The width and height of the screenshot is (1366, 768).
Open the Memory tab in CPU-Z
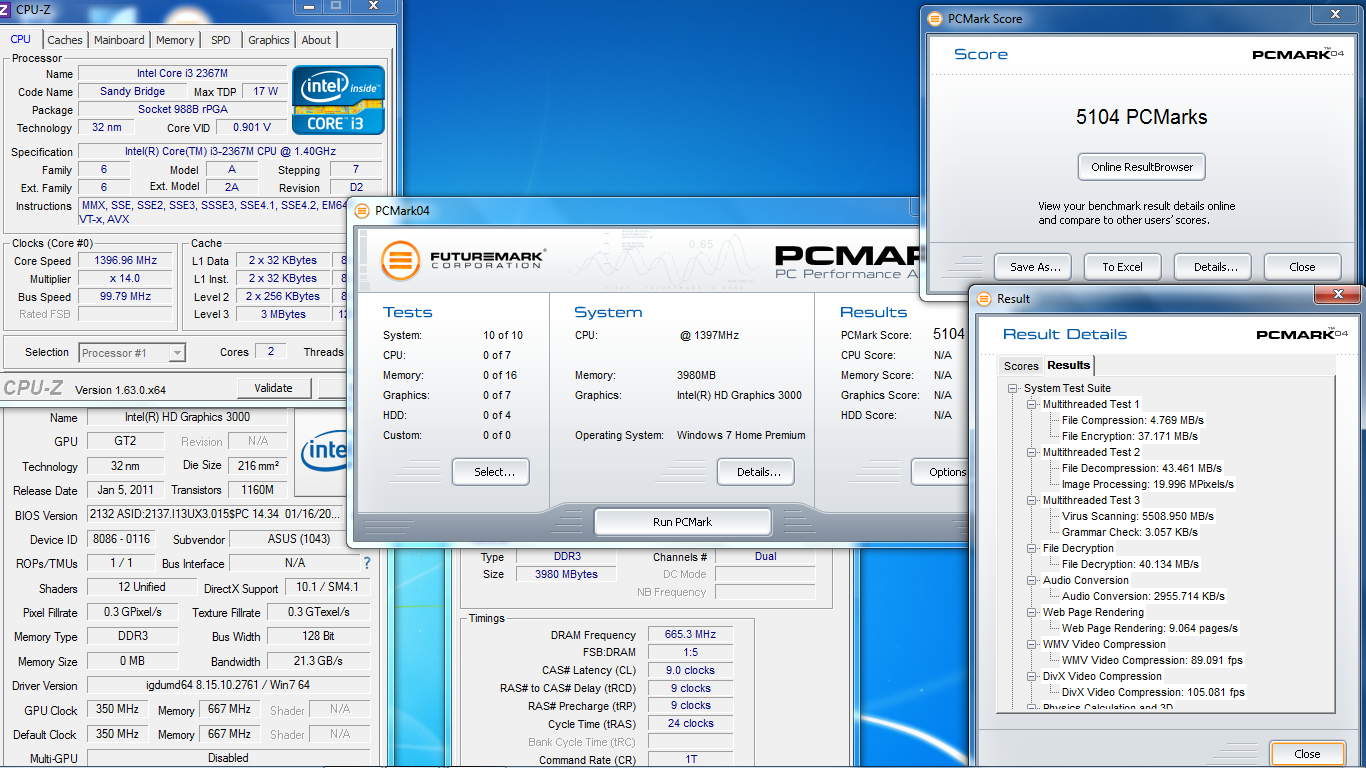pyautogui.click(x=175, y=40)
